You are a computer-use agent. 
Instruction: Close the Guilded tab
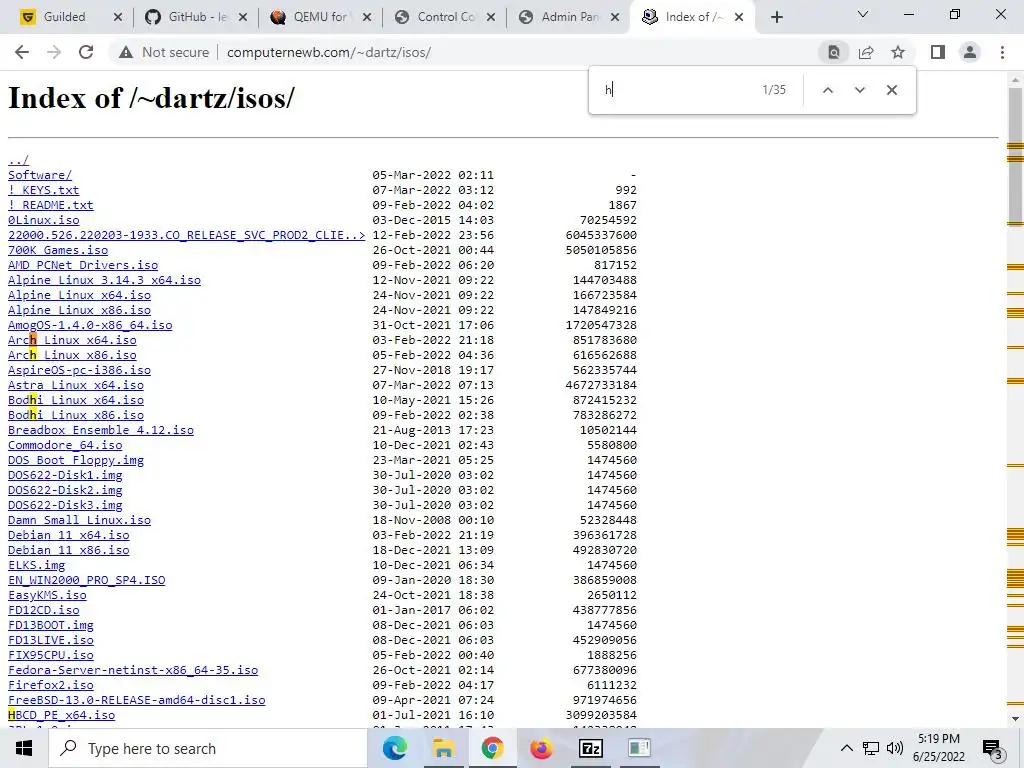(x=118, y=18)
